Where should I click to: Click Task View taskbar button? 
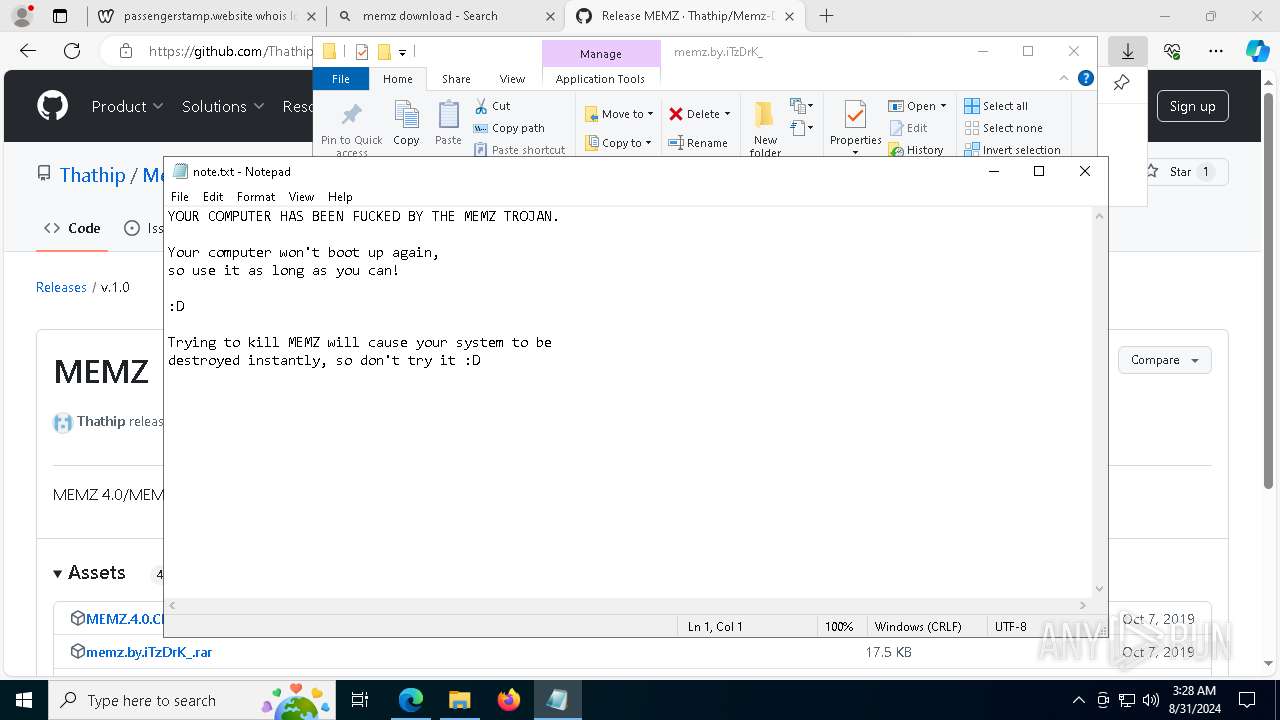(361, 700)
